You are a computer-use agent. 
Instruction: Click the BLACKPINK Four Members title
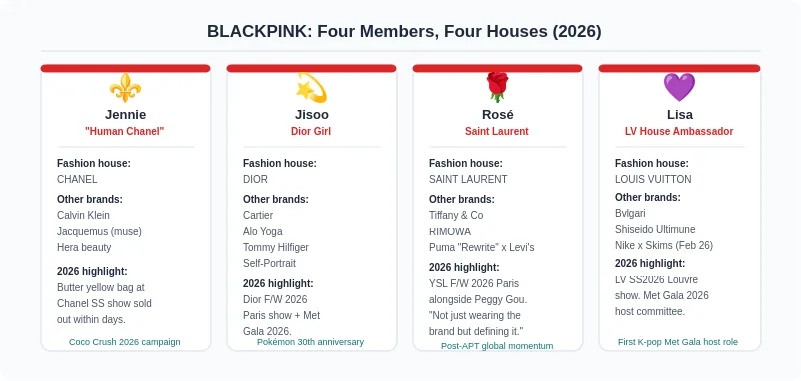(x=404, y=32)
